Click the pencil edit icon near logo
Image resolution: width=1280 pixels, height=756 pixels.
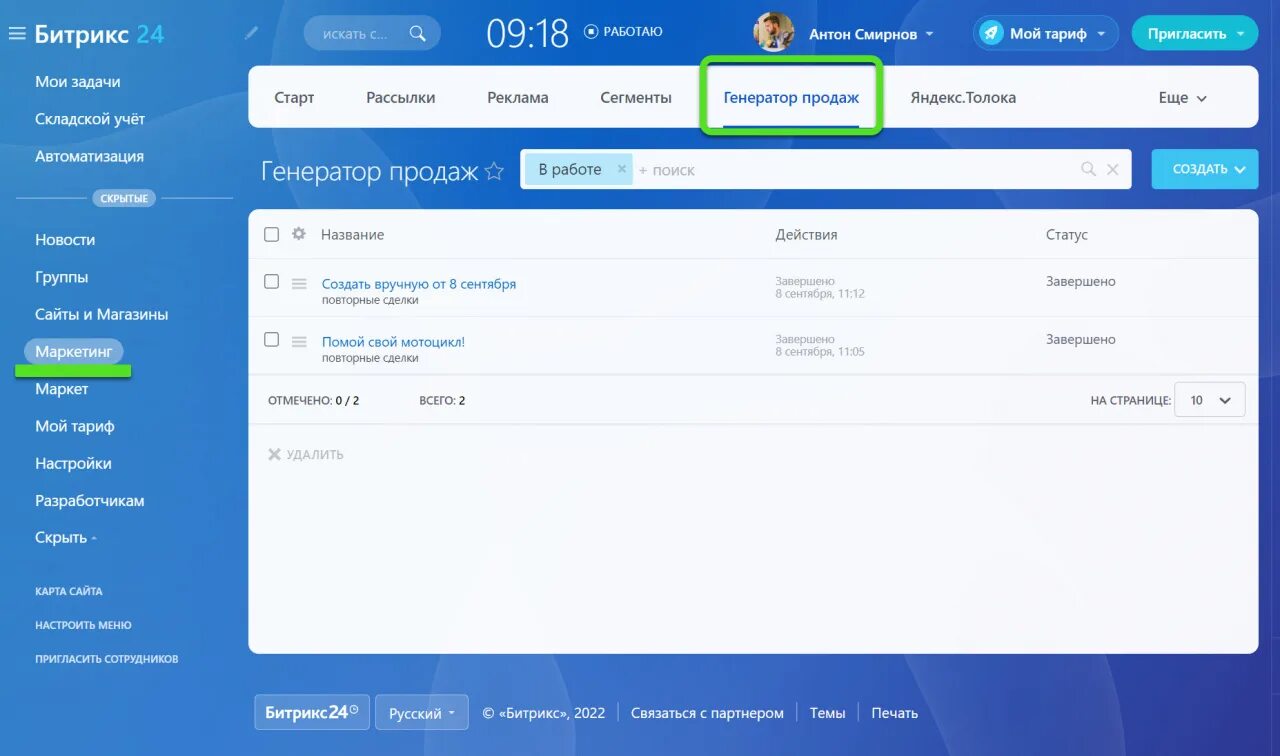[x=251, y=33]
